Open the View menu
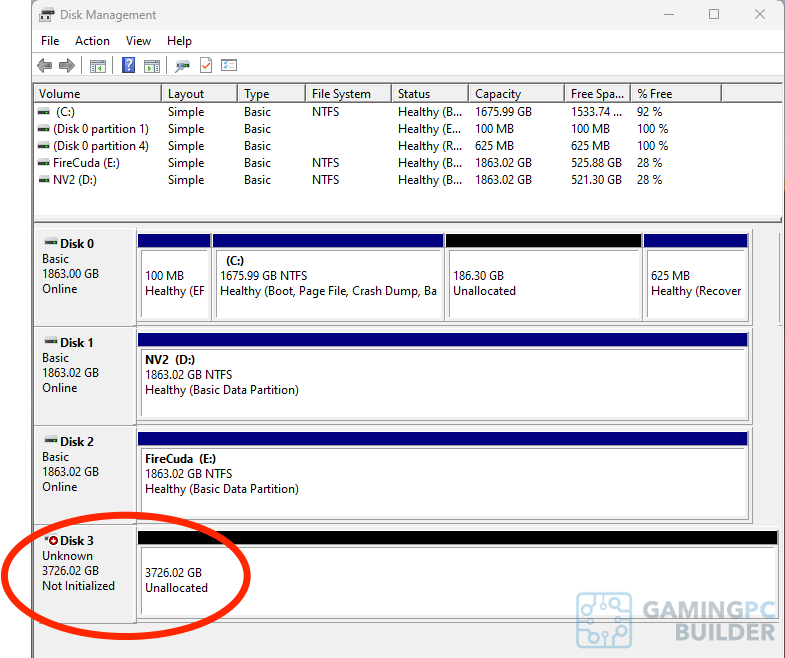Screen dimensions: 785x658 point(138,41)
